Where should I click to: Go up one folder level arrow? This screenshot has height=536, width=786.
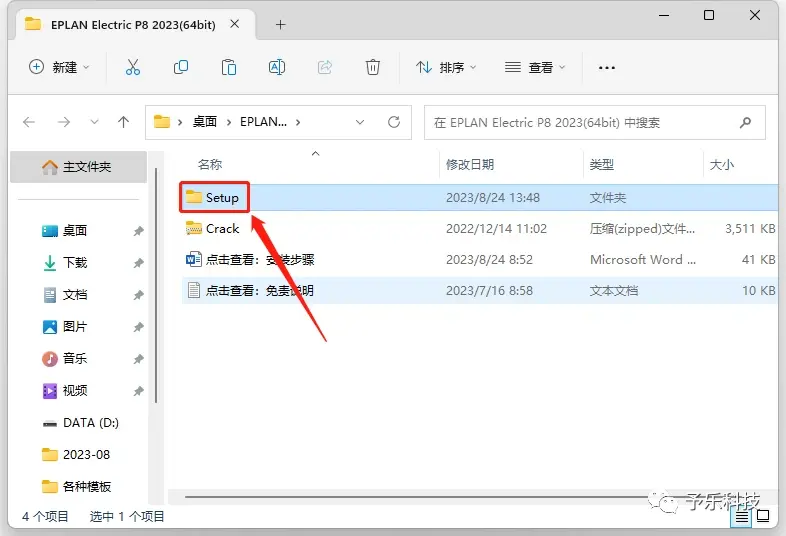pyautogui.click(x=123, y=122)
